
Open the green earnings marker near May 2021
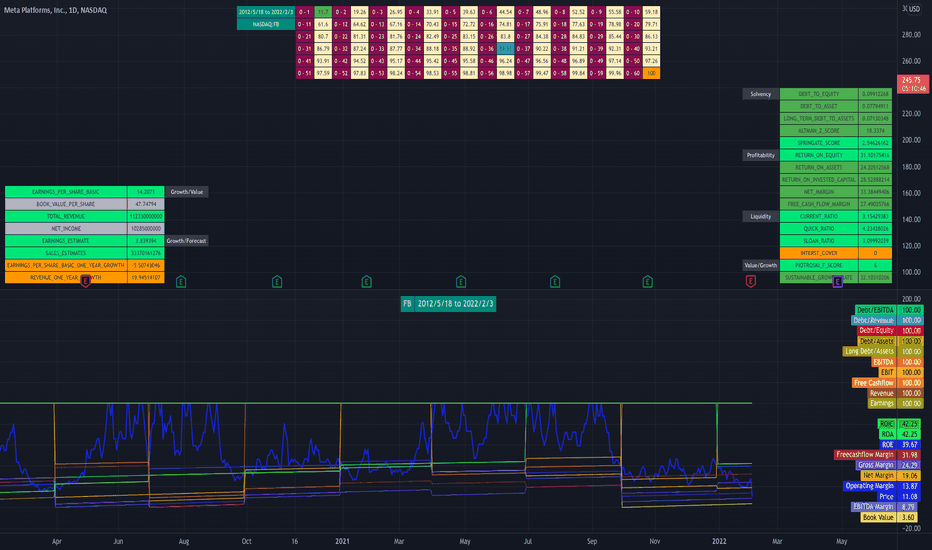point(461,282)
